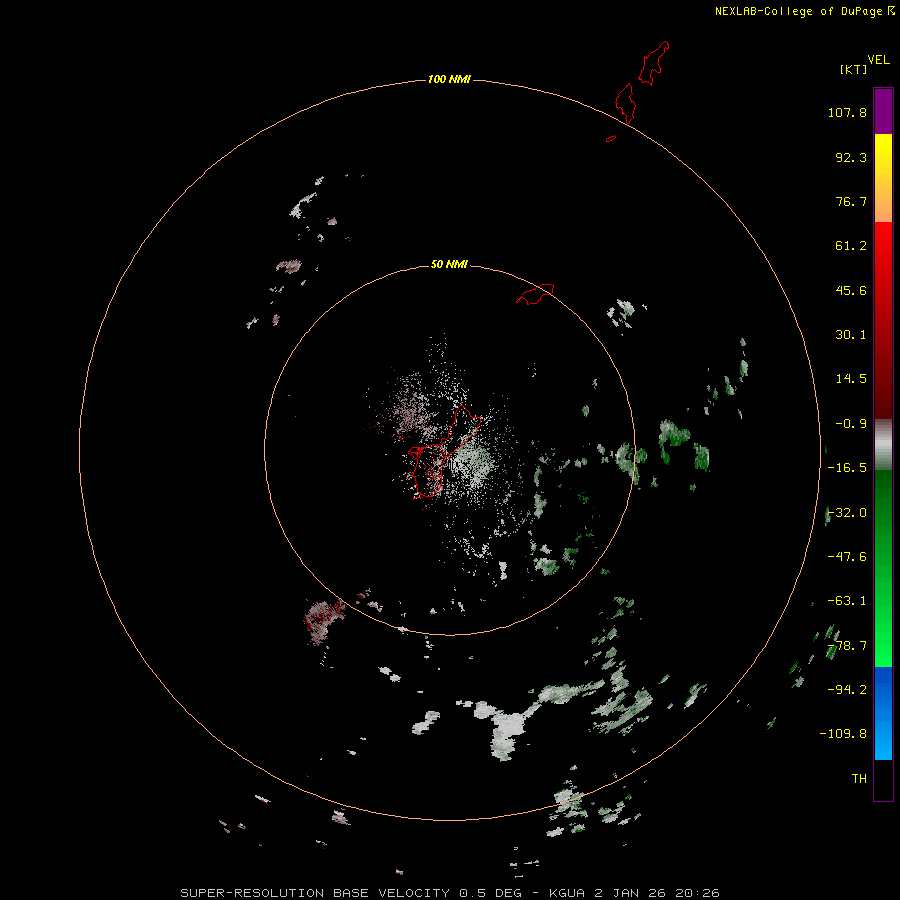
Task: Click the 100 NMI range ring label
Action: coord(449,79)
